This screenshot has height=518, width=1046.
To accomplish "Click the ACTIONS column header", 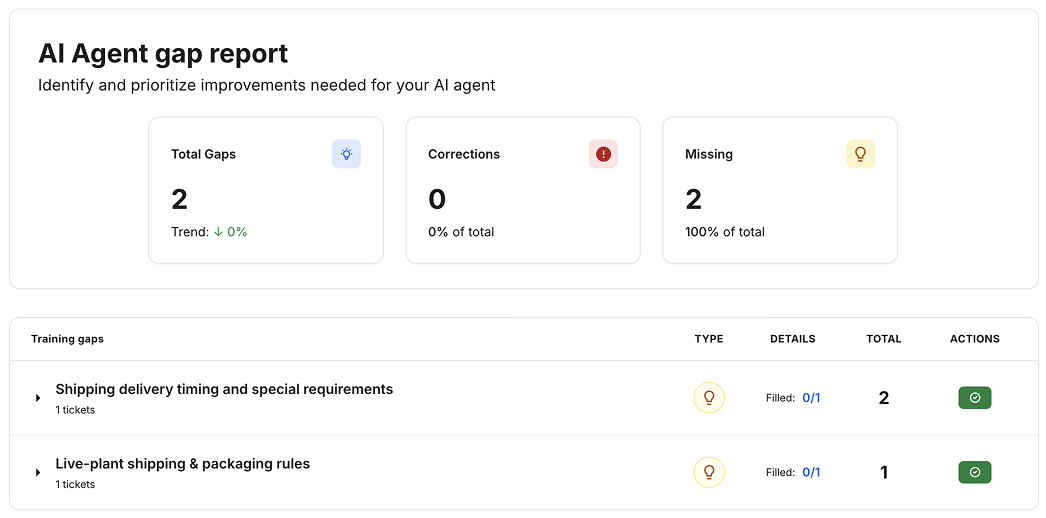I will 974,339.
